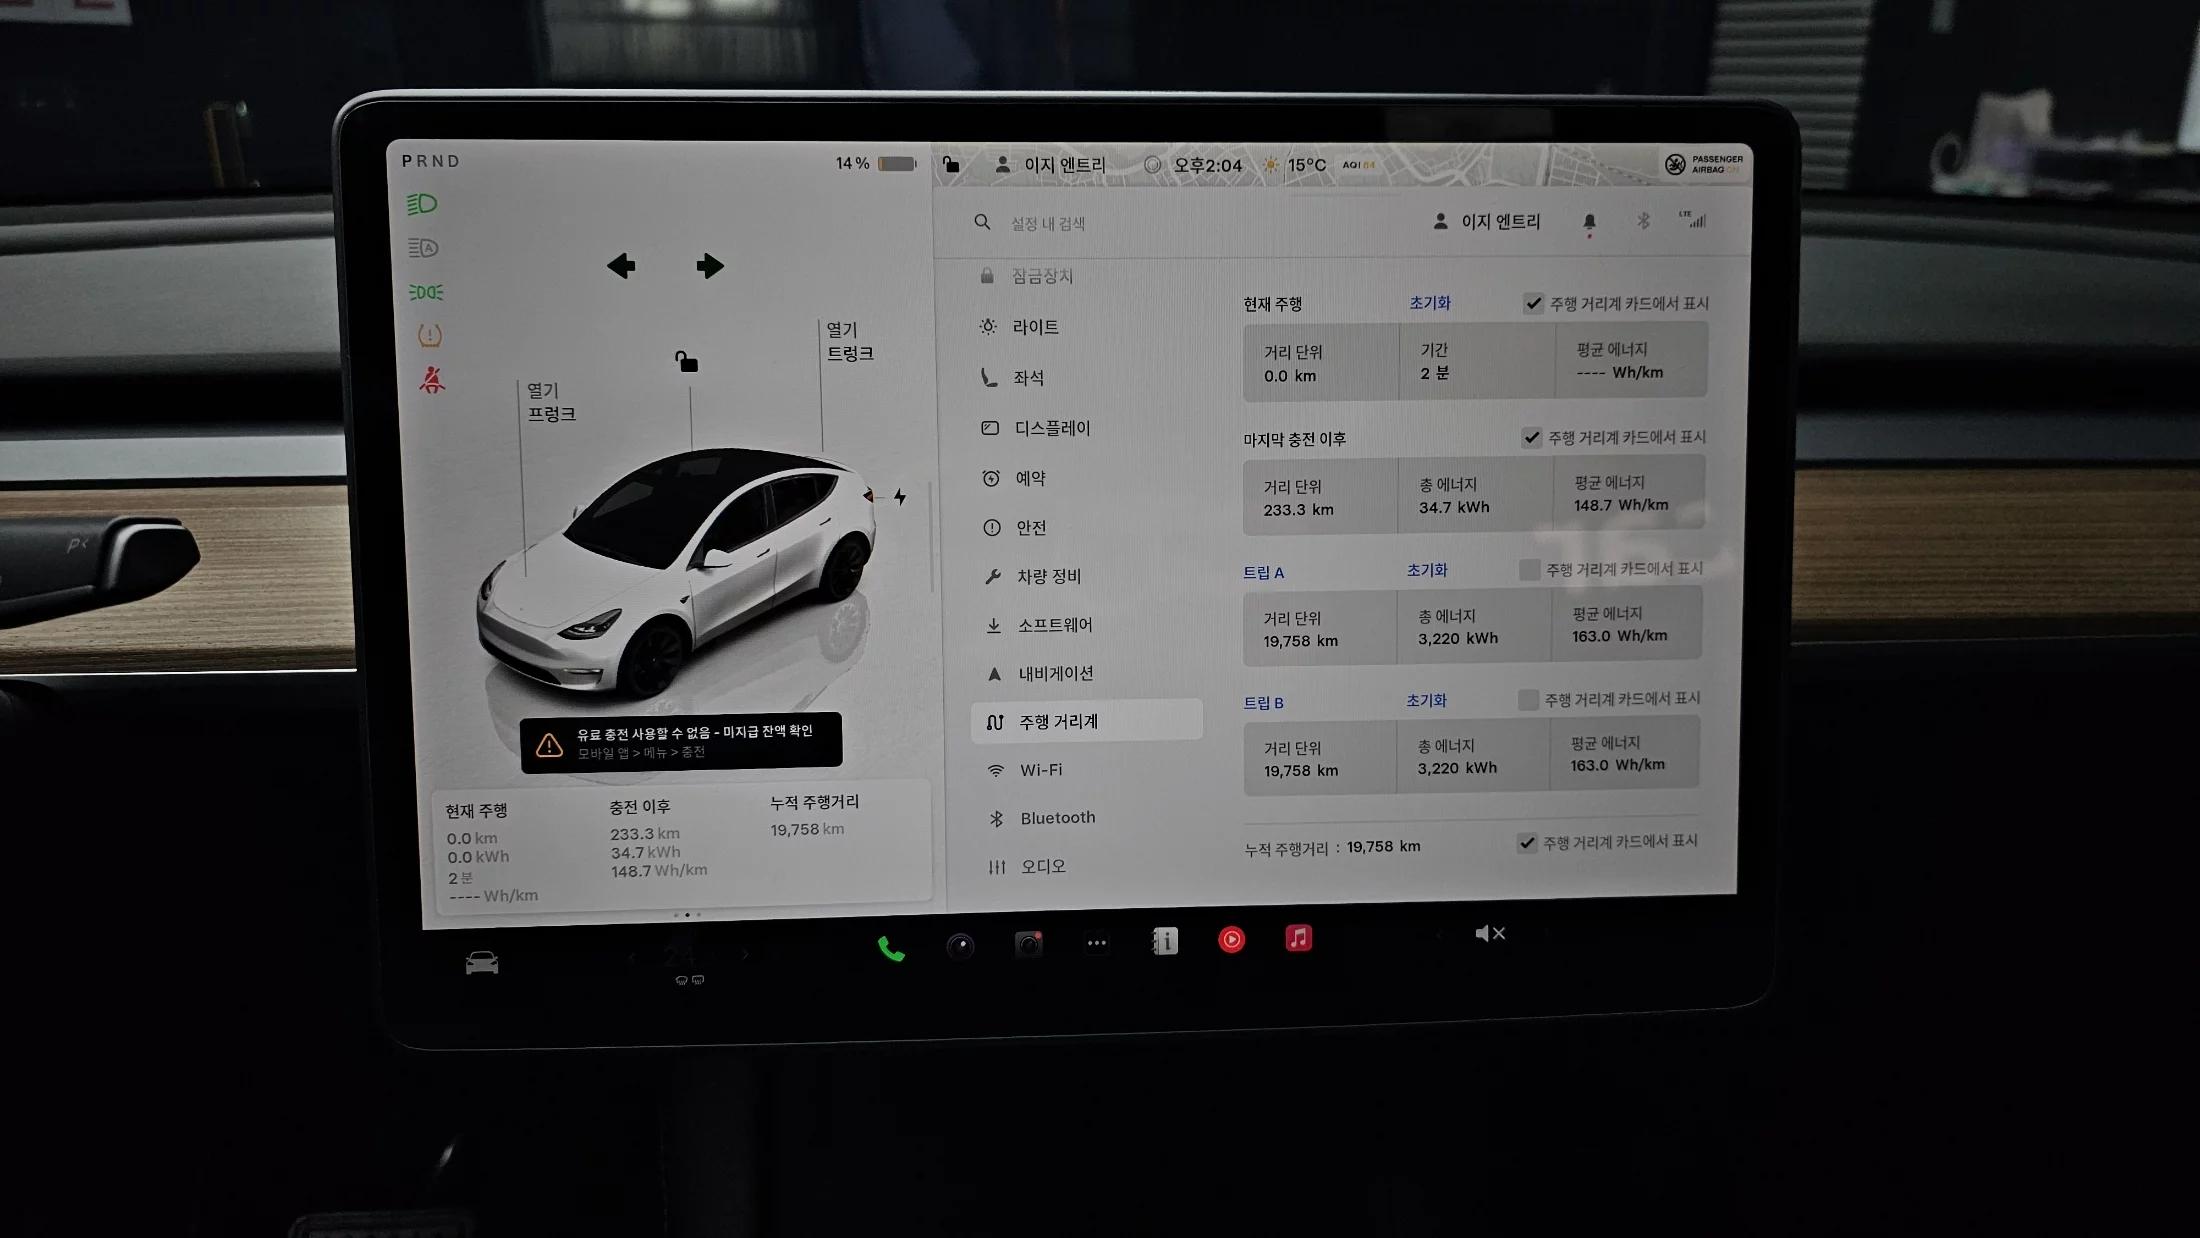The image size is (2200, 1238).
Task: Open the car controls icon at bottom left
Action: coord(482,963)
